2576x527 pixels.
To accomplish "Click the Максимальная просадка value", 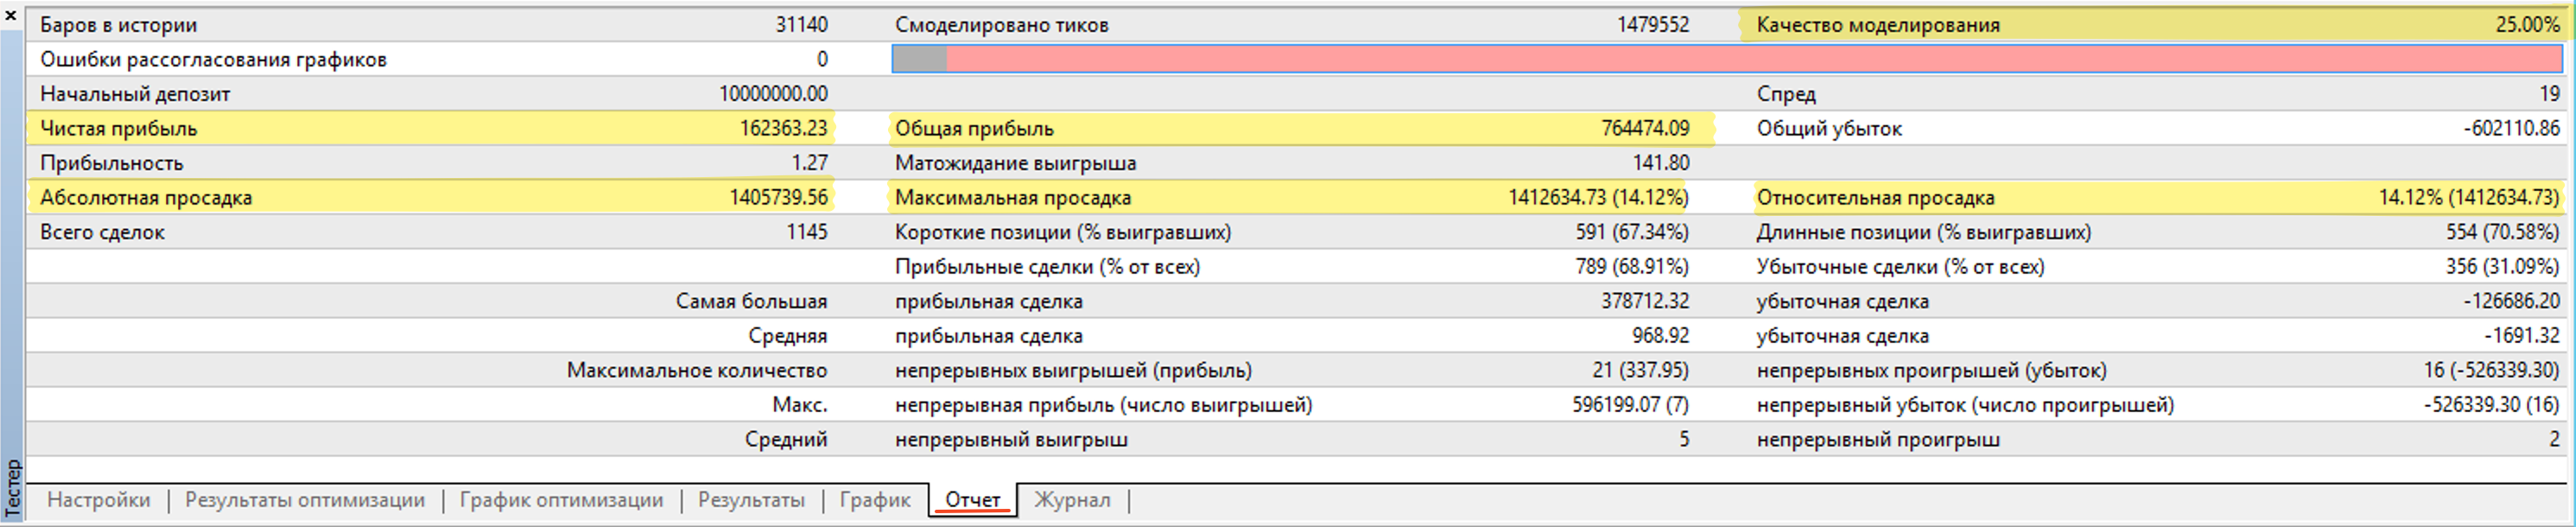I will pos(1598,197).
